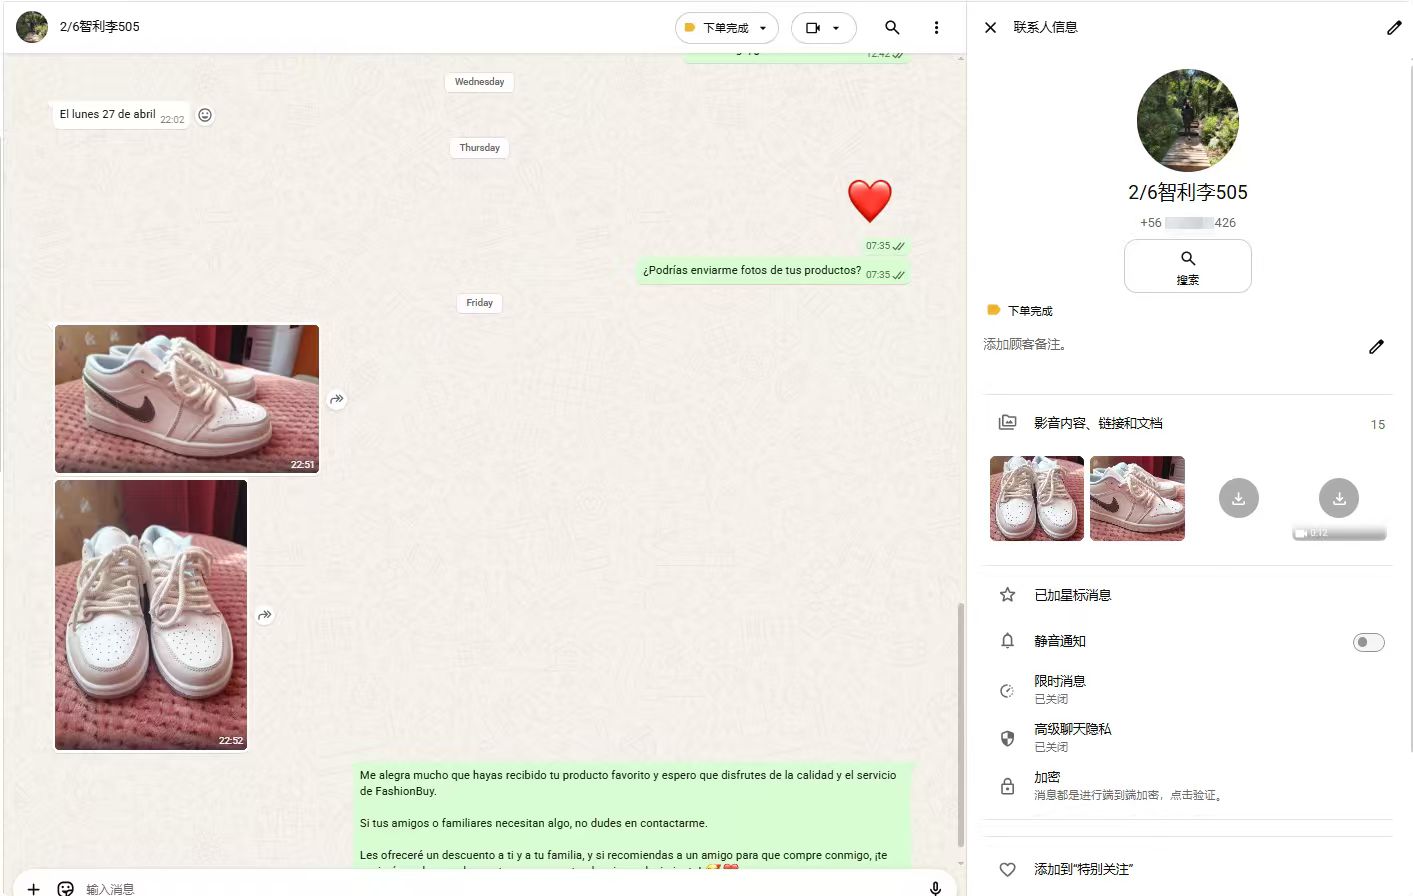Click the 下单完成 label in contact panel
The height and width of the screenshot is (896, 1413).
(x=1020, y=311)
